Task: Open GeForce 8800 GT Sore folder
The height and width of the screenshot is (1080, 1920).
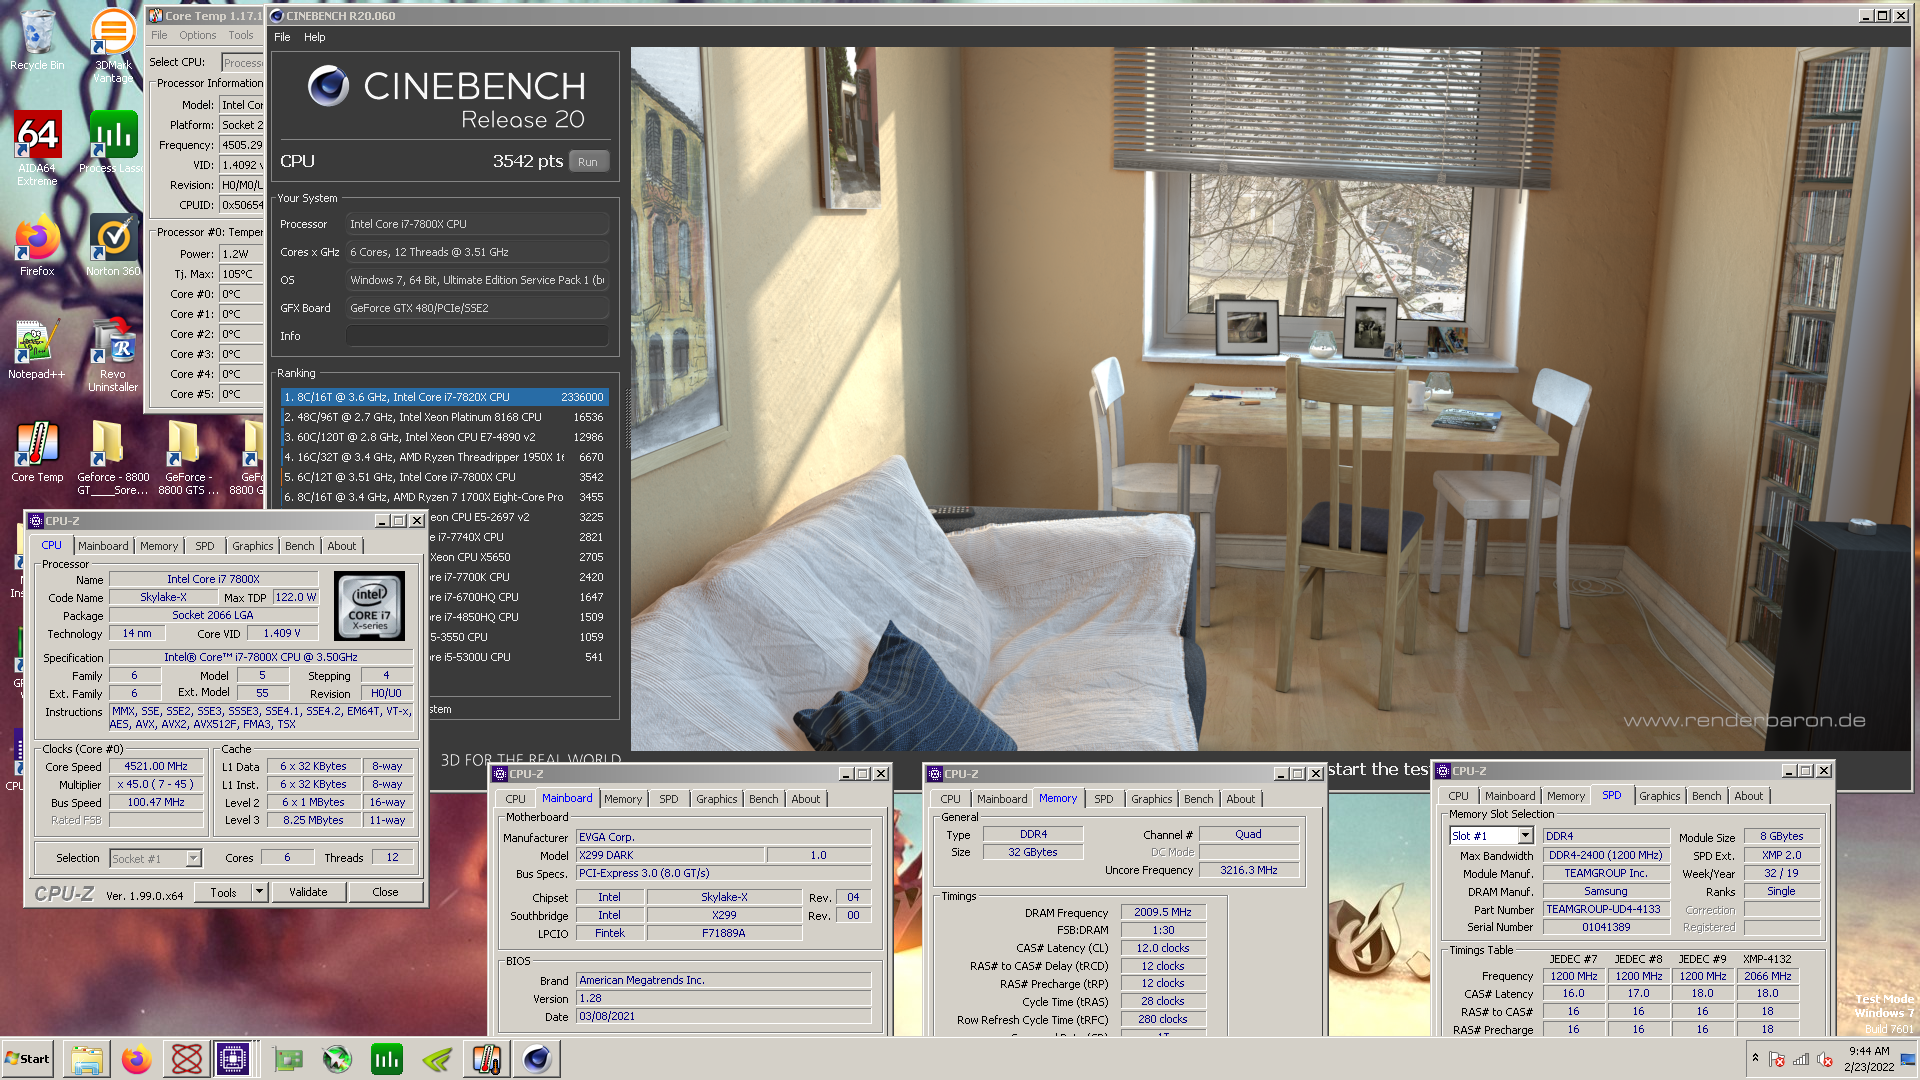Action: point(113,458)
